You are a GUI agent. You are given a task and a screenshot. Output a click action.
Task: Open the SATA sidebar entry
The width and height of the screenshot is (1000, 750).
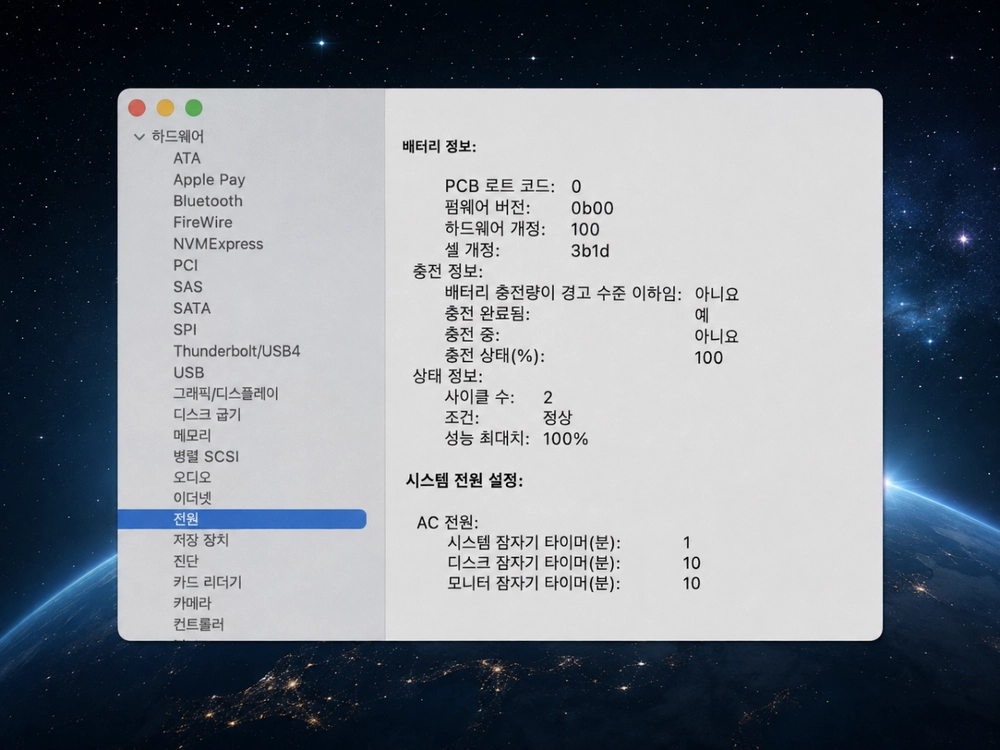coord(192,308)
